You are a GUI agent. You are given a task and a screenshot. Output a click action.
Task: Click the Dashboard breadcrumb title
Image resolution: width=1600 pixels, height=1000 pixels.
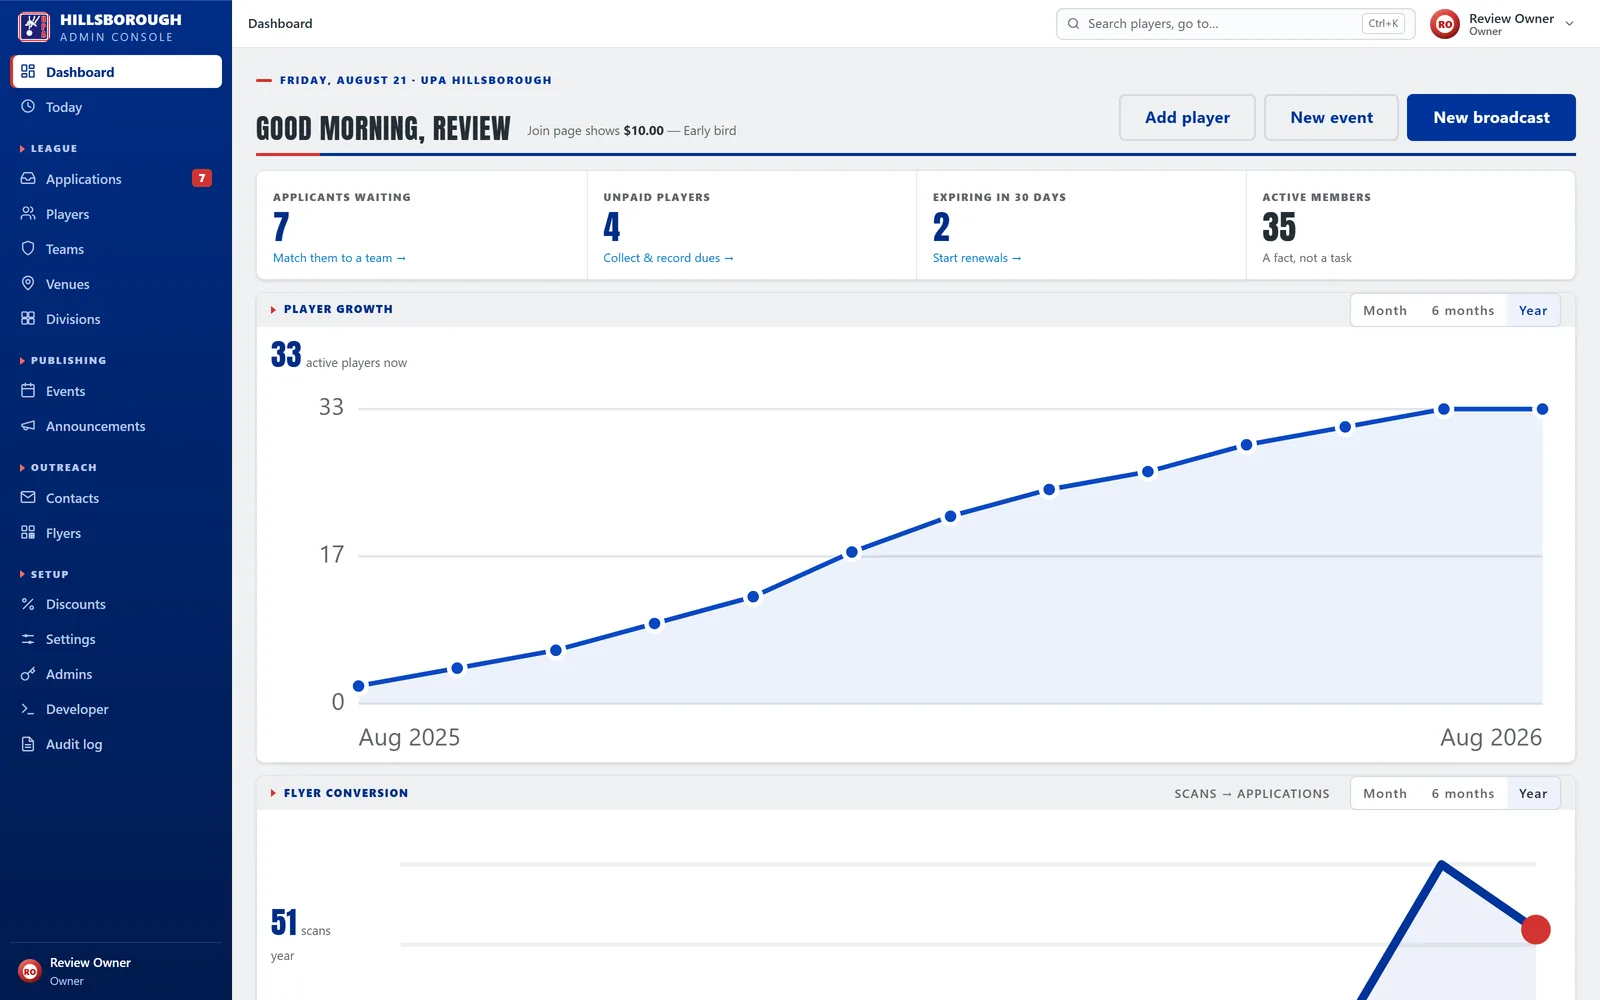pyautogui.click(x=280, y=24)
